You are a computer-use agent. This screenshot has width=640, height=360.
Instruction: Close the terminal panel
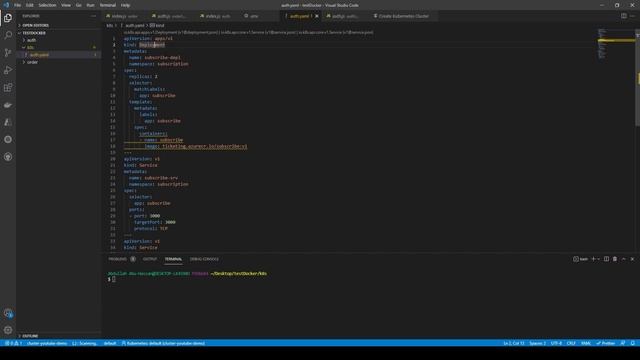click(632, 259)
